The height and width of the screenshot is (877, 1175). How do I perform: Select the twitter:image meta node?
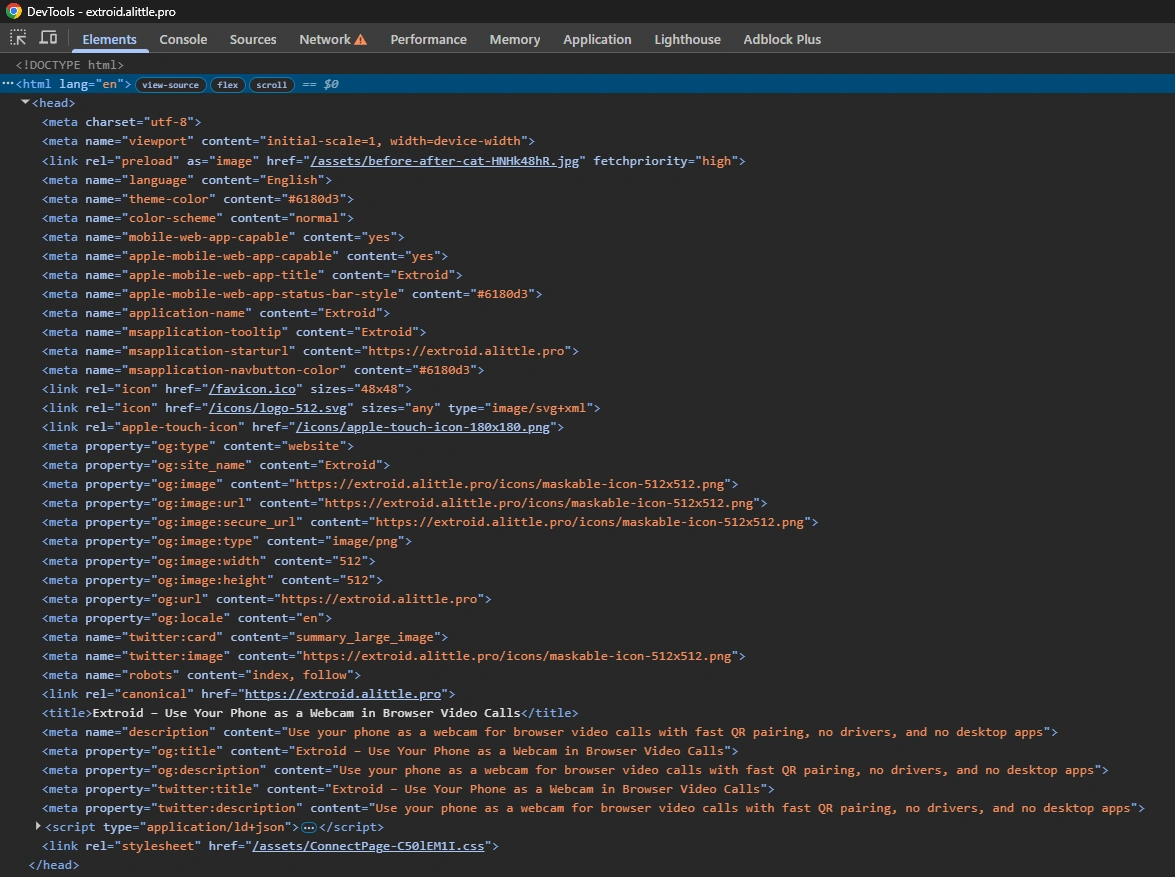394,656
